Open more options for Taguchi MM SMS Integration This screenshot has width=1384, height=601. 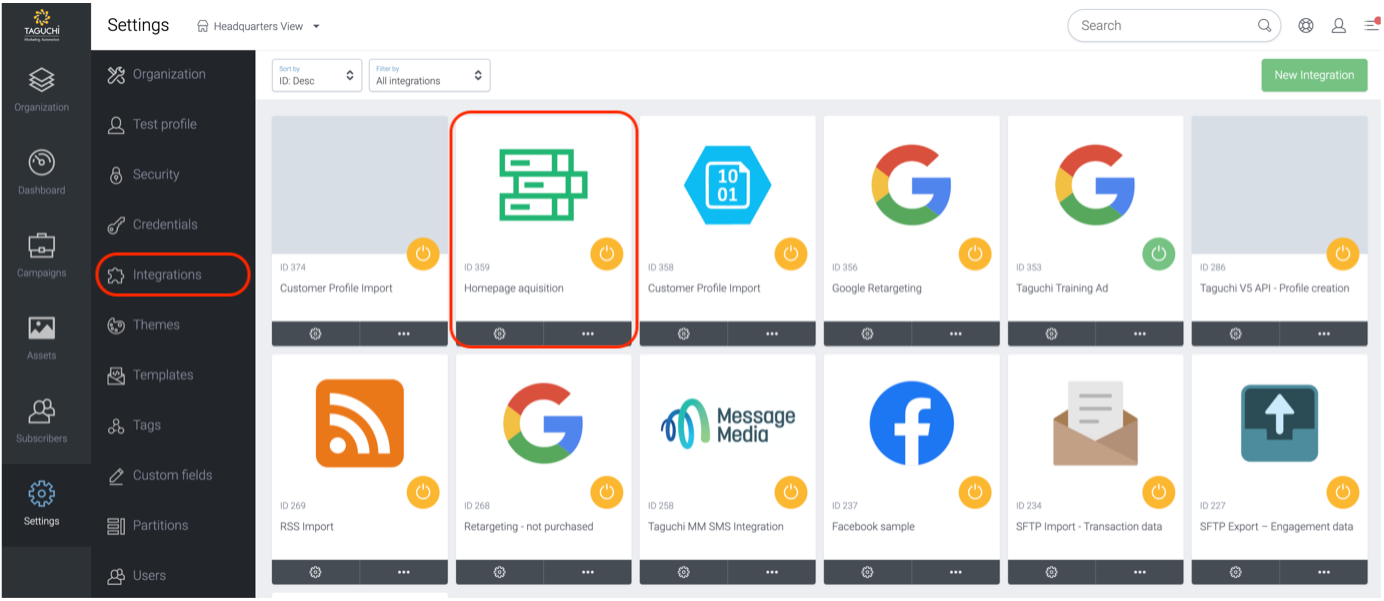tap(772, 572)
